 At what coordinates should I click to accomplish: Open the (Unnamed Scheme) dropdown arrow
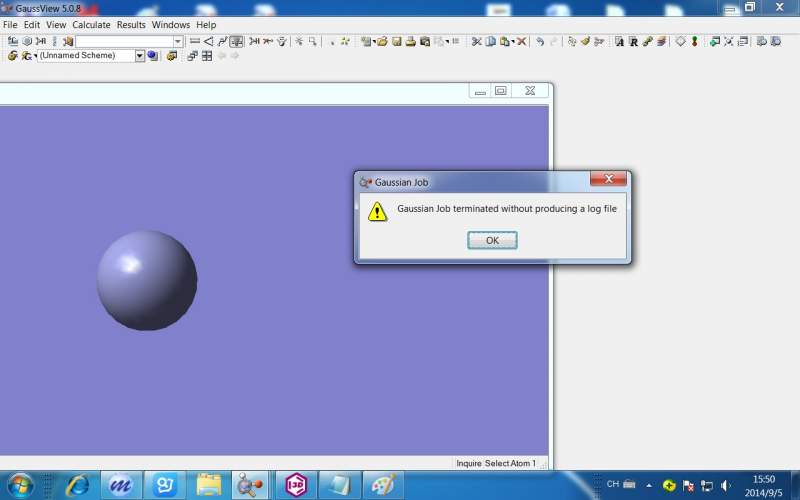(x=139, y=56)
